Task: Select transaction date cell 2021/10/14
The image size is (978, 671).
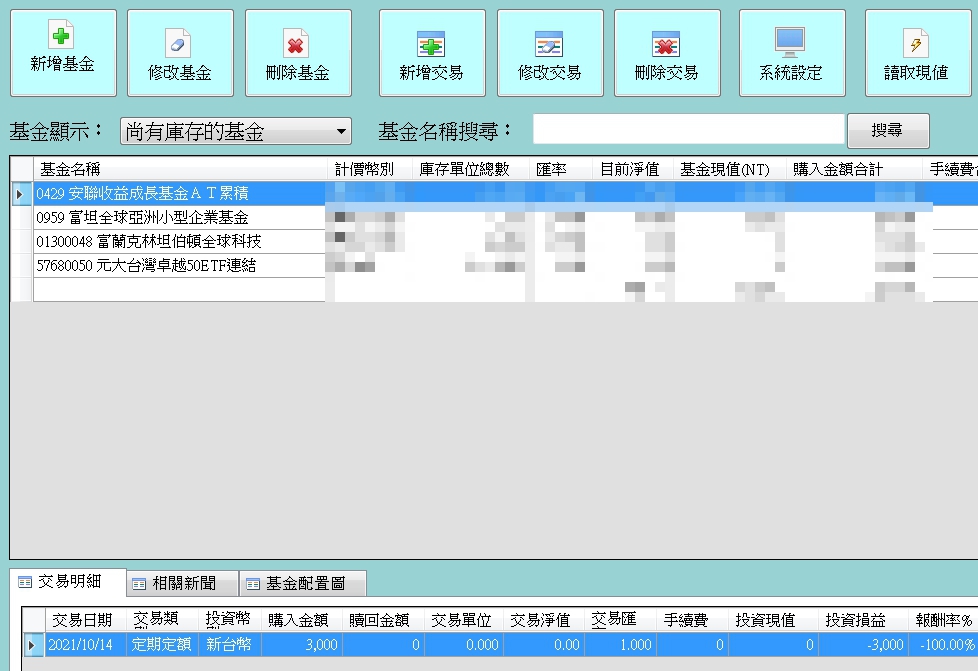Action: click(85, 644)
